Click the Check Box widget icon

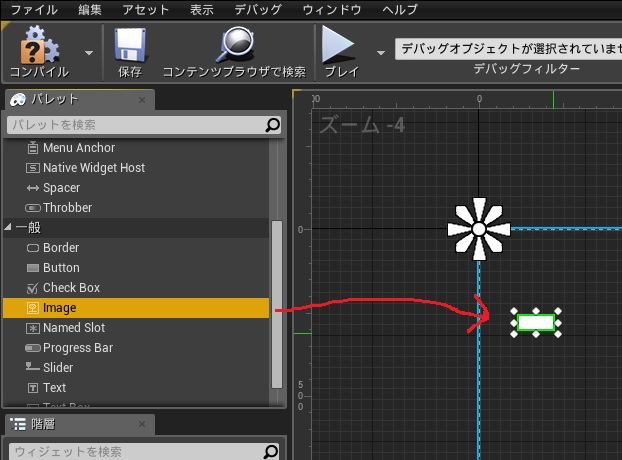(x=33, y=288)
